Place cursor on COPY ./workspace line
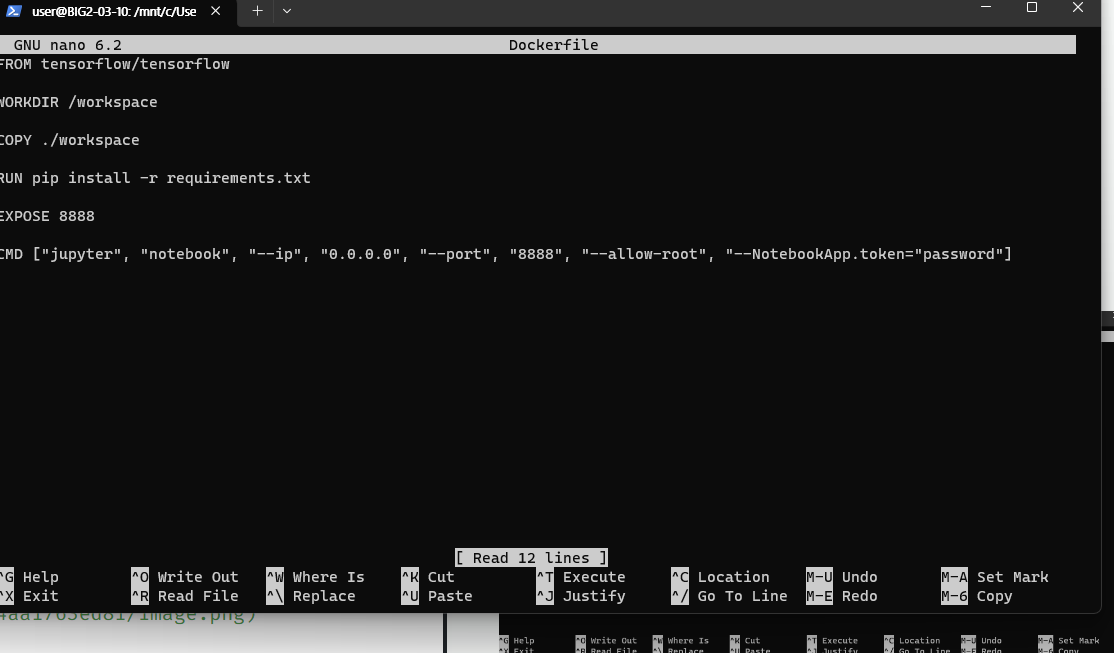Screen dimensions: 1114x653 70,140
